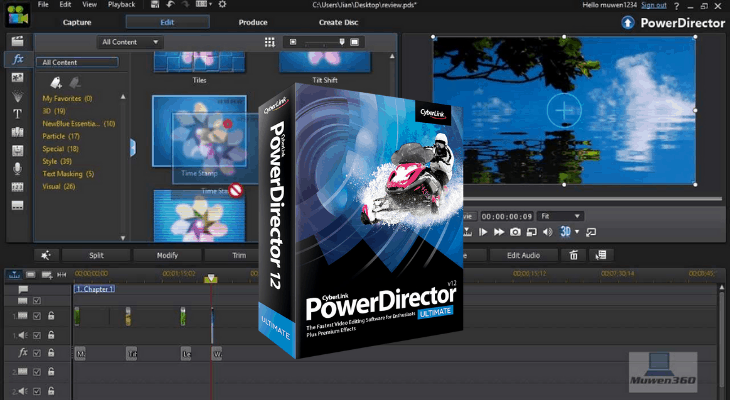
Task: Click the help question mark icon
Action: click(x=676, y=6)
